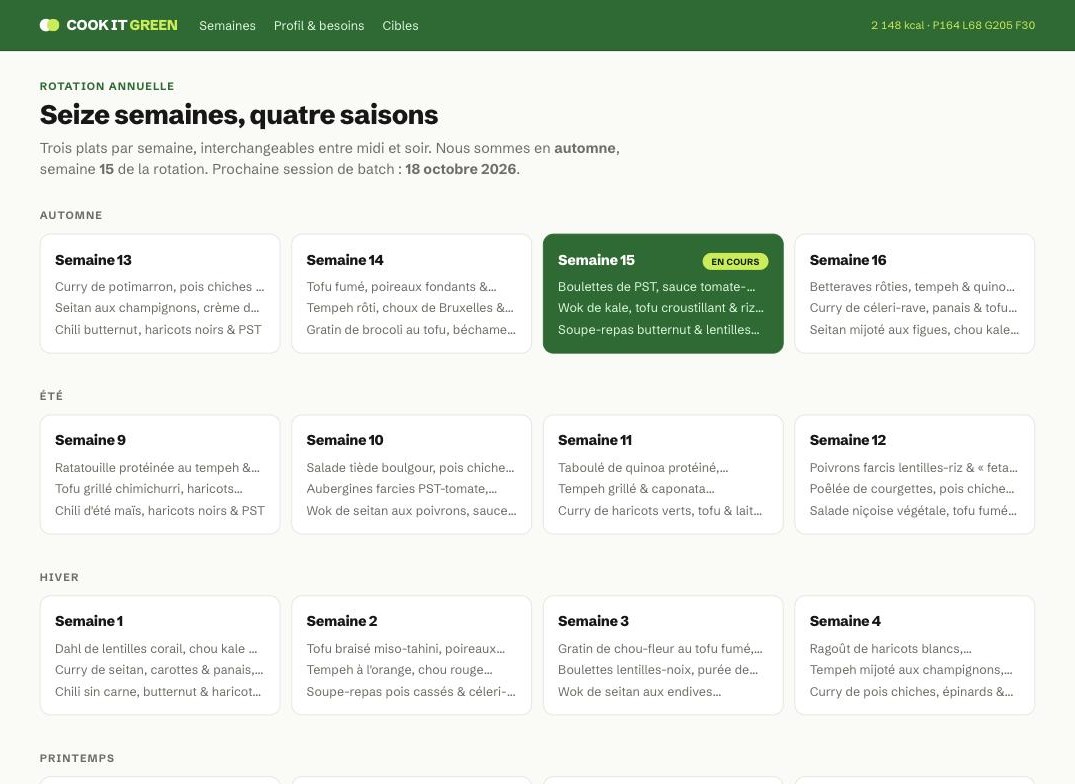Click 'Curry de céleri-rave, panais & tofu'
The height and width of the screenshot is (784, 1075).
[913, 308]
